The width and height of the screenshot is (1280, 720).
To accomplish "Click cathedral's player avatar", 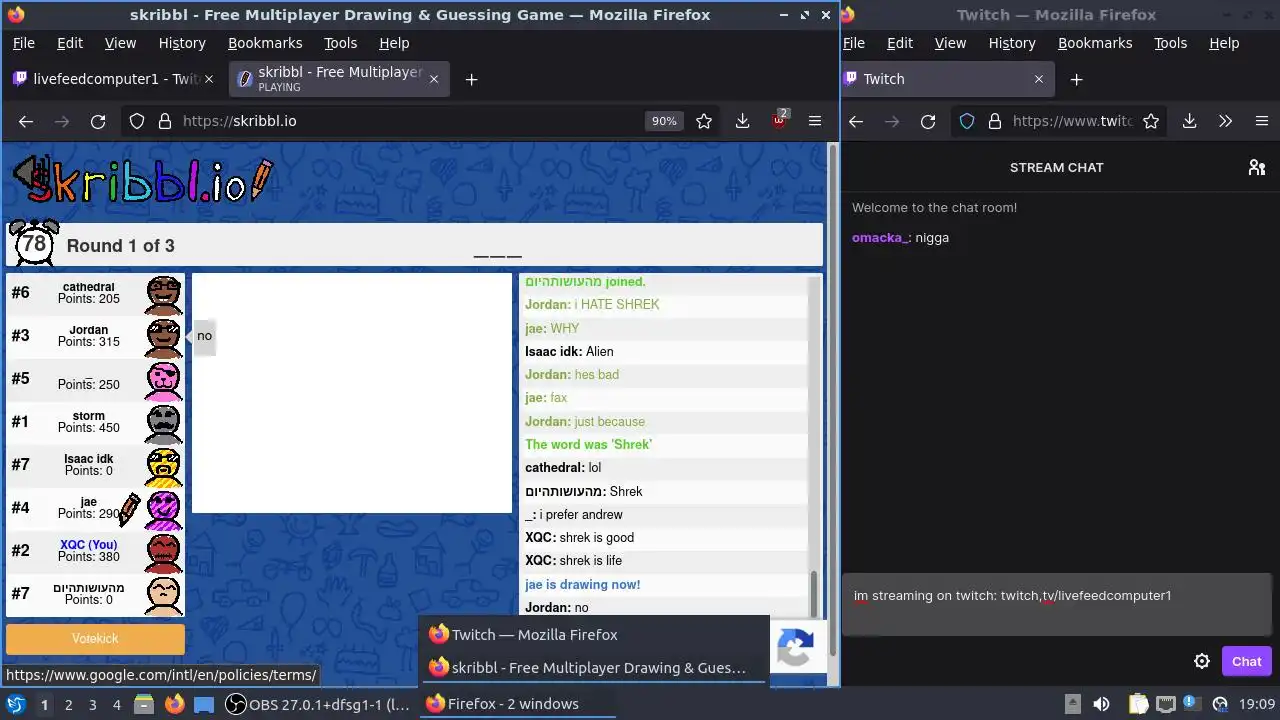I will [x=164, y=293].
